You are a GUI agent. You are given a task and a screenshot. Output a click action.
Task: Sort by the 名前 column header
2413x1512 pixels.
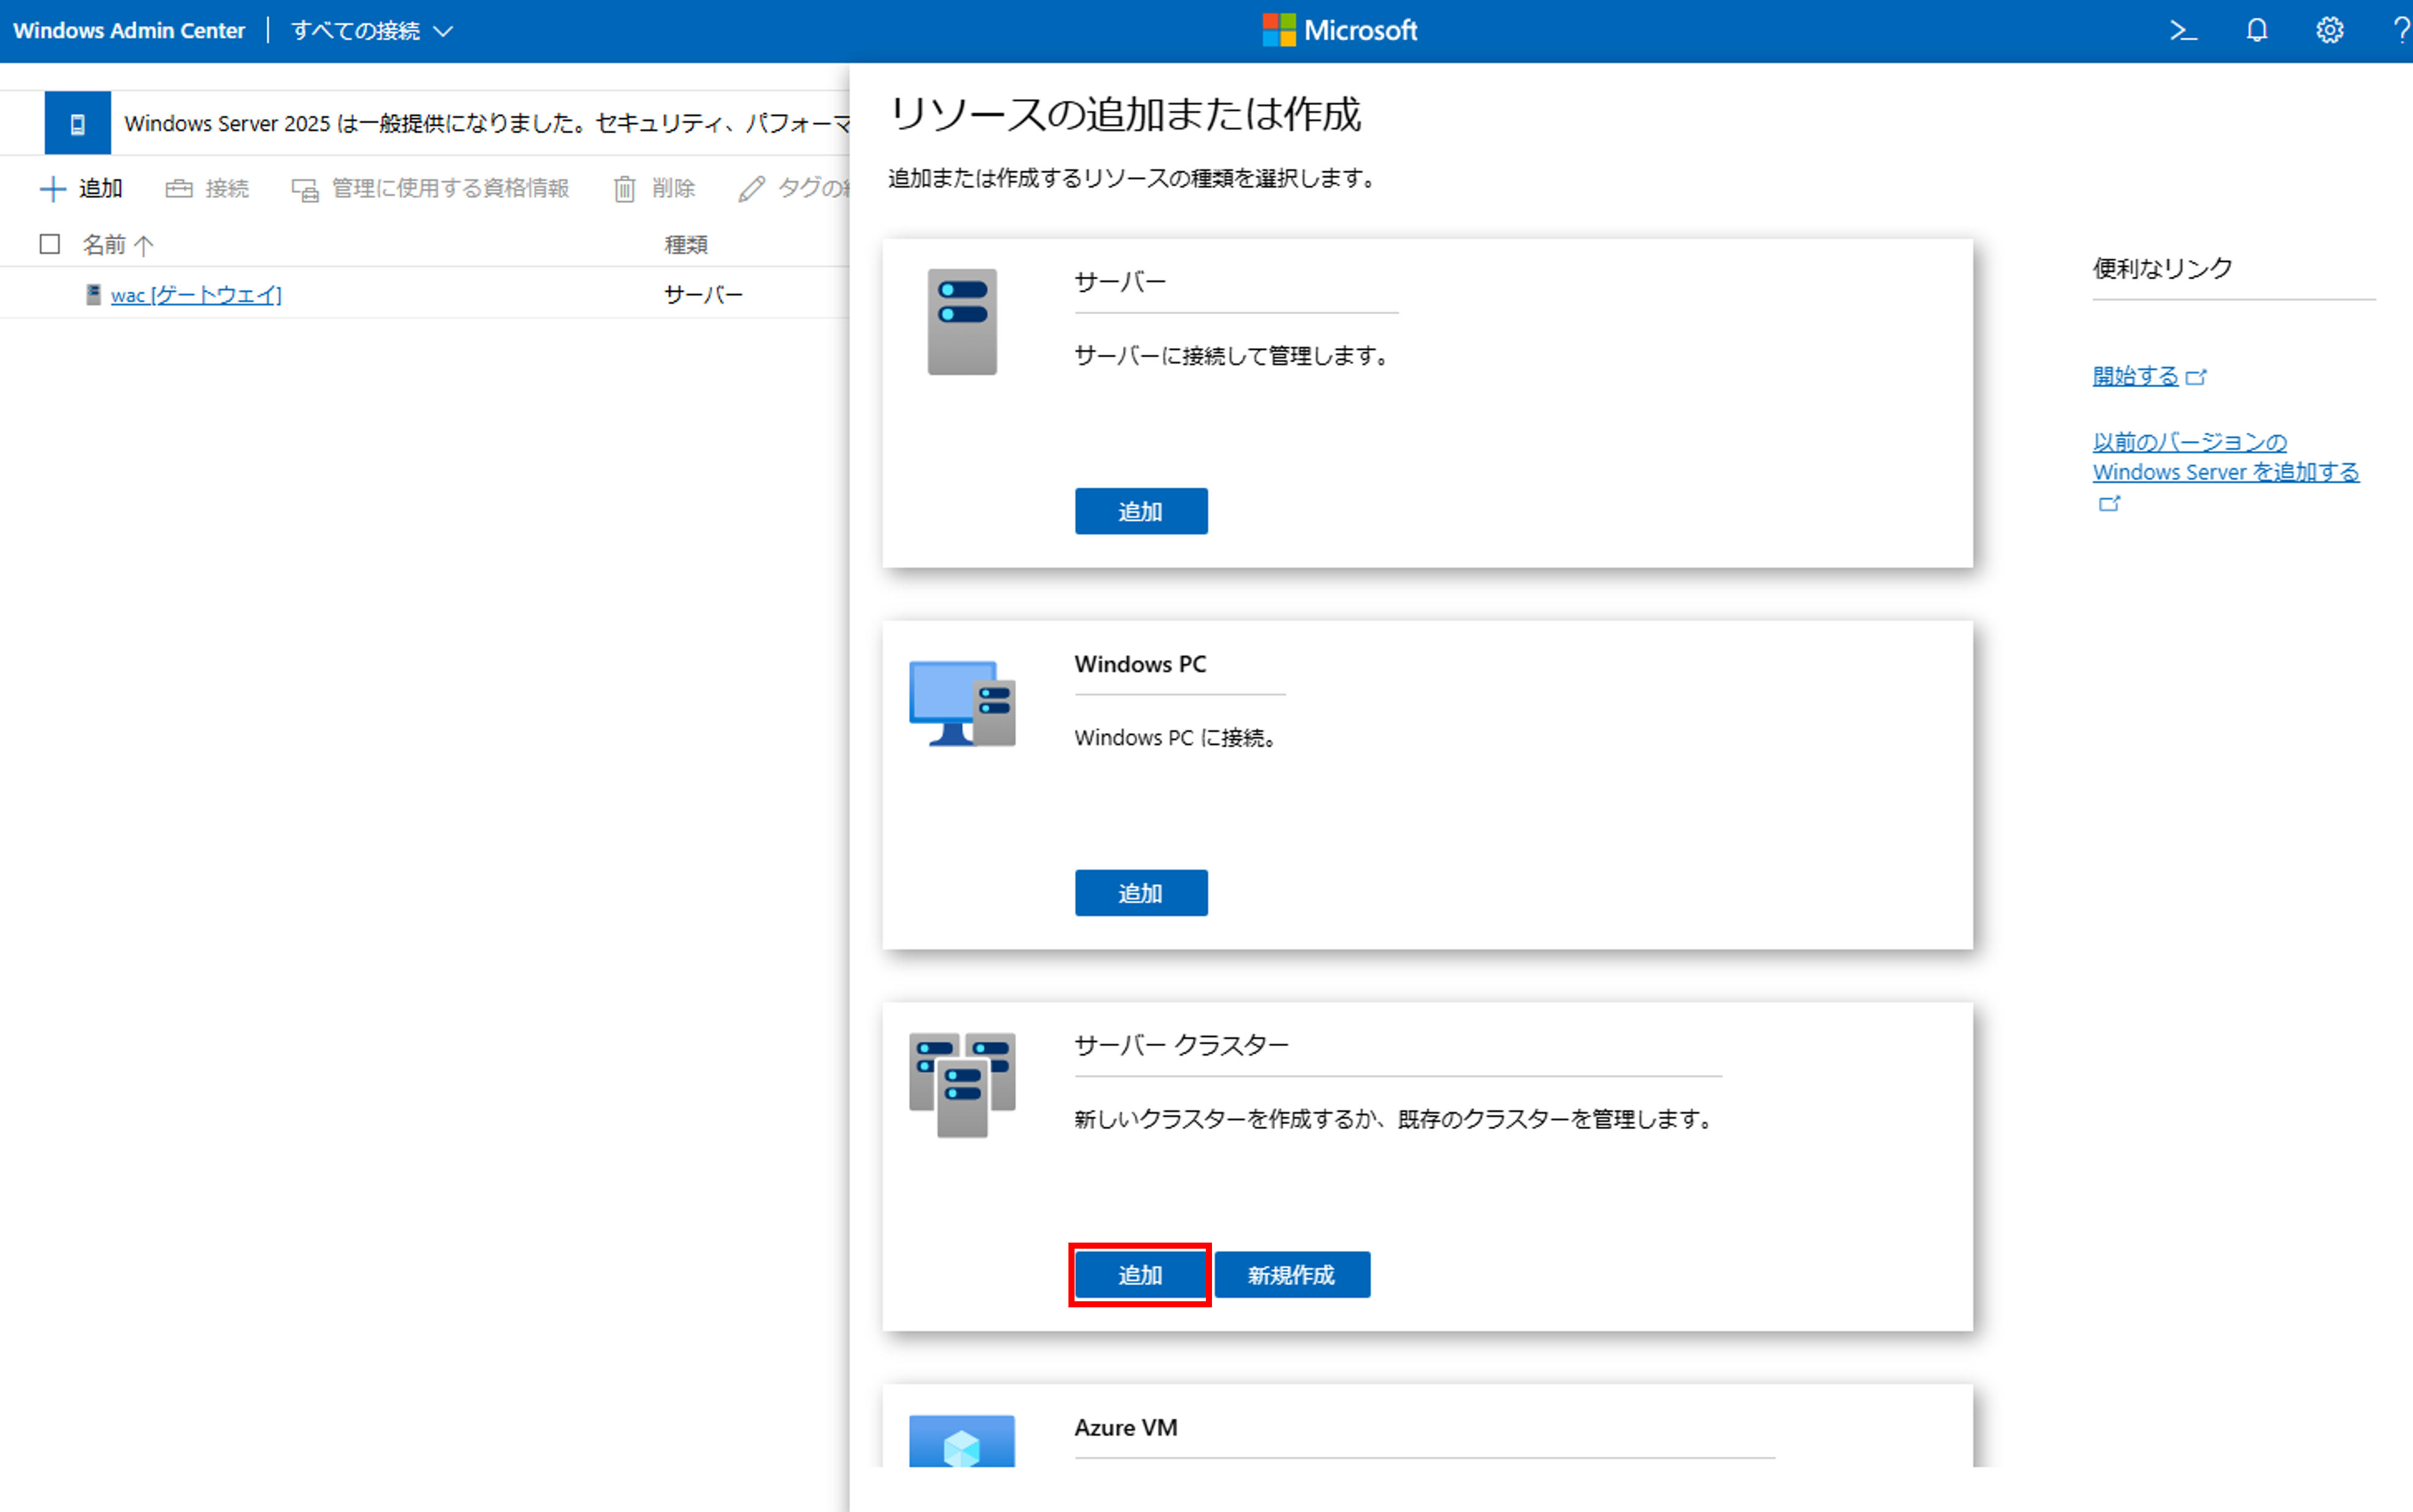[105, 245]
